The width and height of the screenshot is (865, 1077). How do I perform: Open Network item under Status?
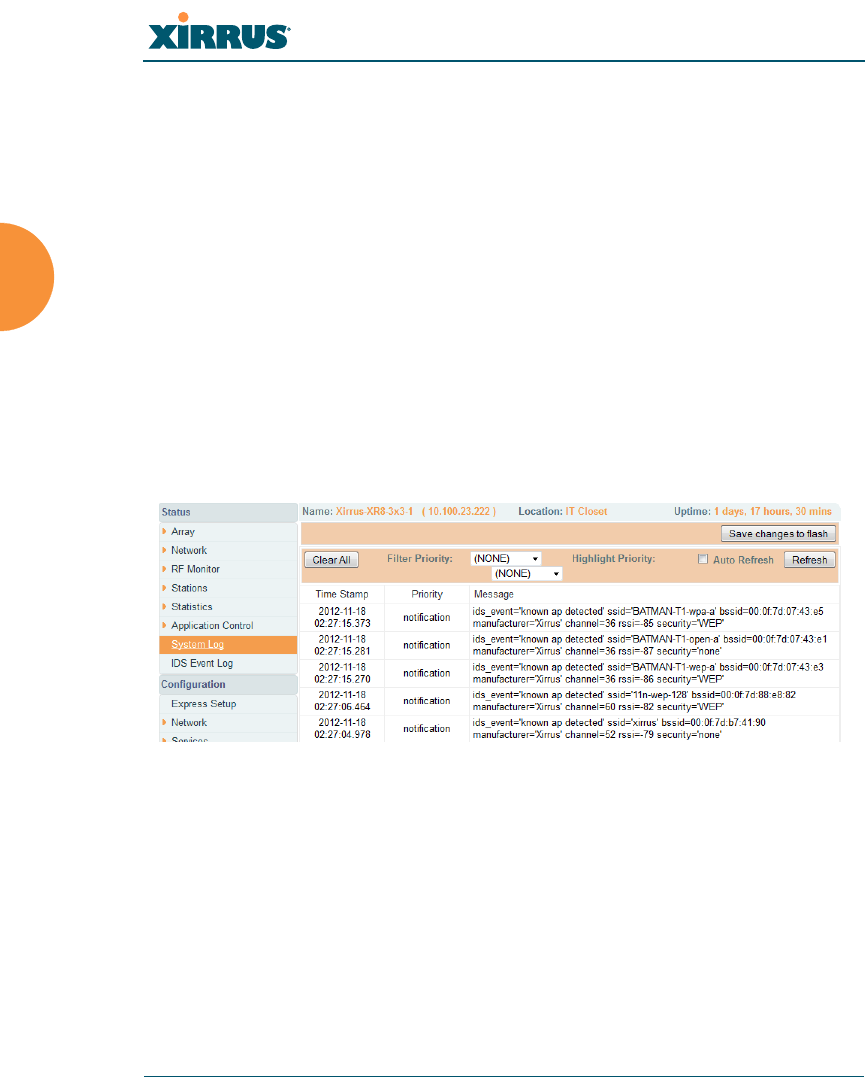pyautogui.click(x=189, y=550)
